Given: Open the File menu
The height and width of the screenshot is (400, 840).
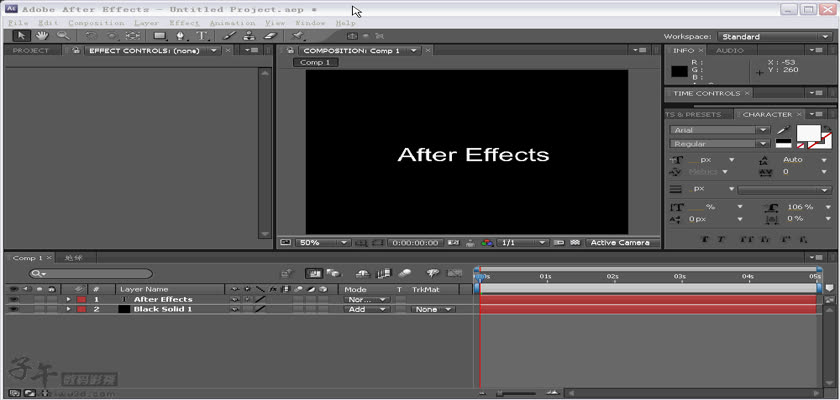Looking at the screenshot, I should click(18, 23).
